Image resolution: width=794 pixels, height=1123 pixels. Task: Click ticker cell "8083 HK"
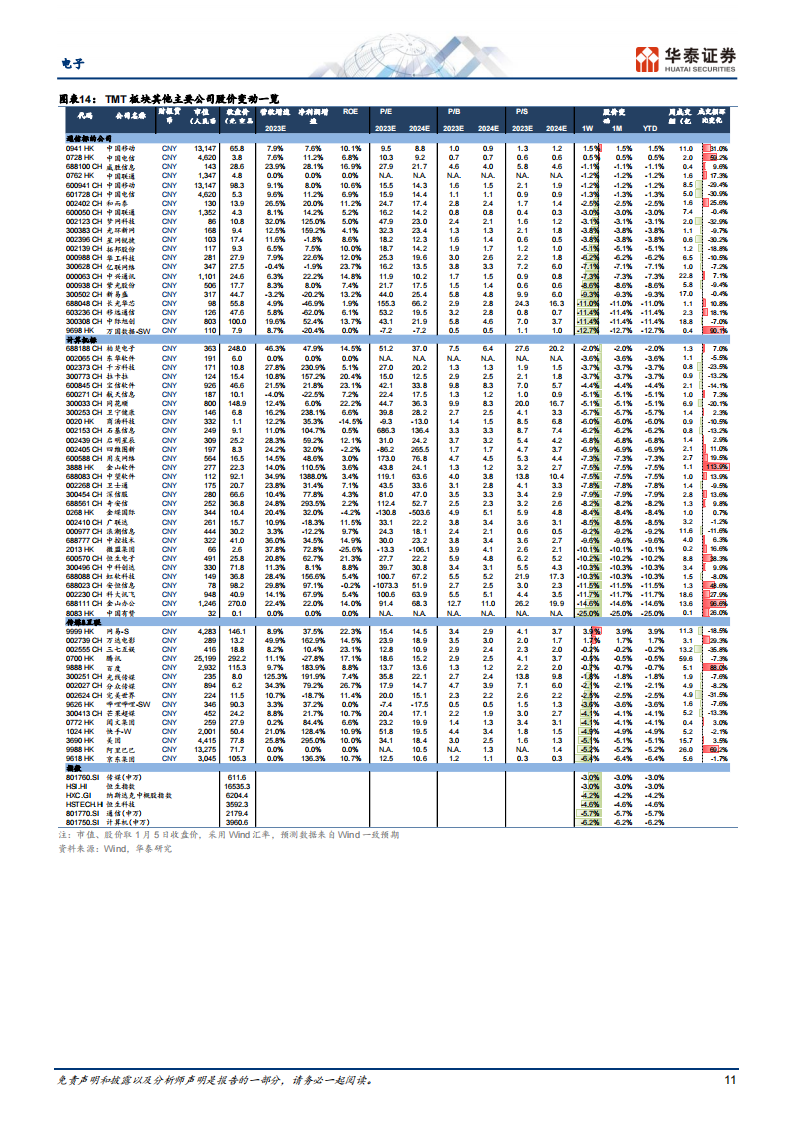coord(79,614)
